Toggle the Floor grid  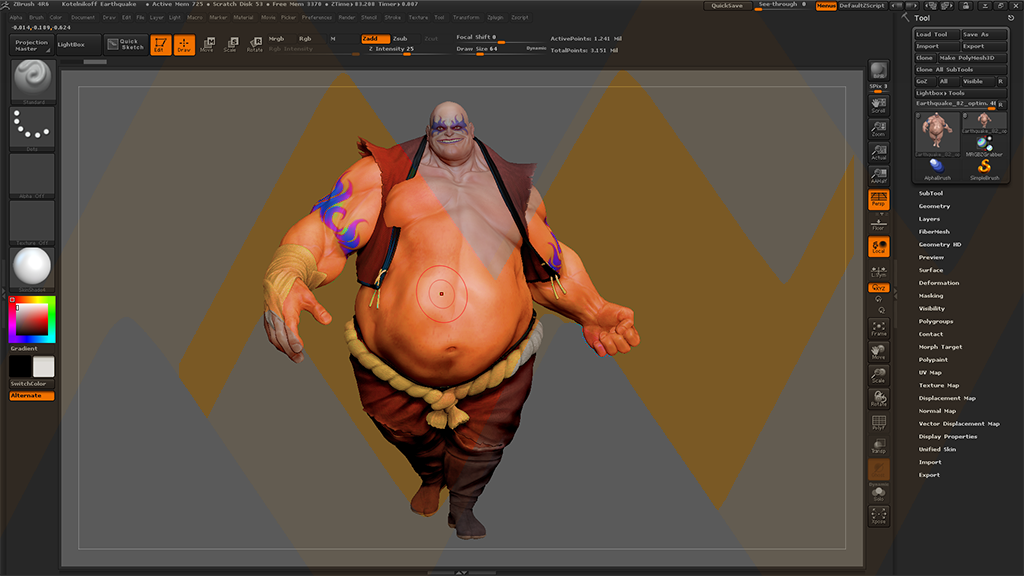878,223
